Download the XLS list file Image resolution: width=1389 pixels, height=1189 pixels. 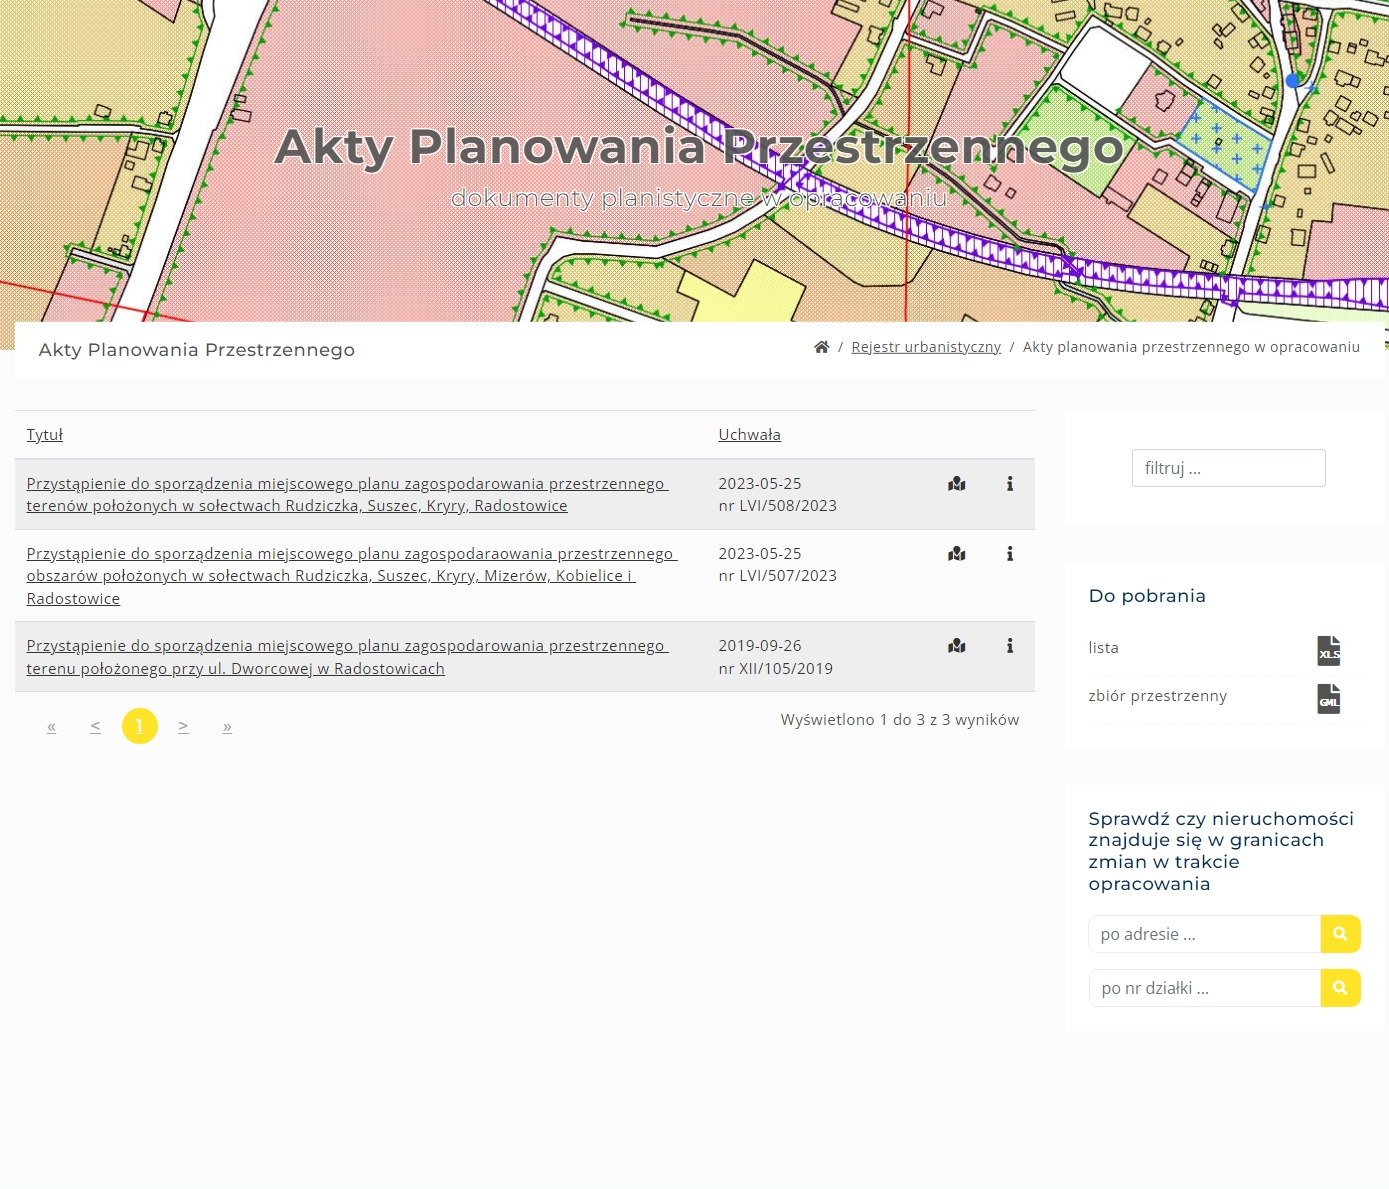(x=1328, y=651)
